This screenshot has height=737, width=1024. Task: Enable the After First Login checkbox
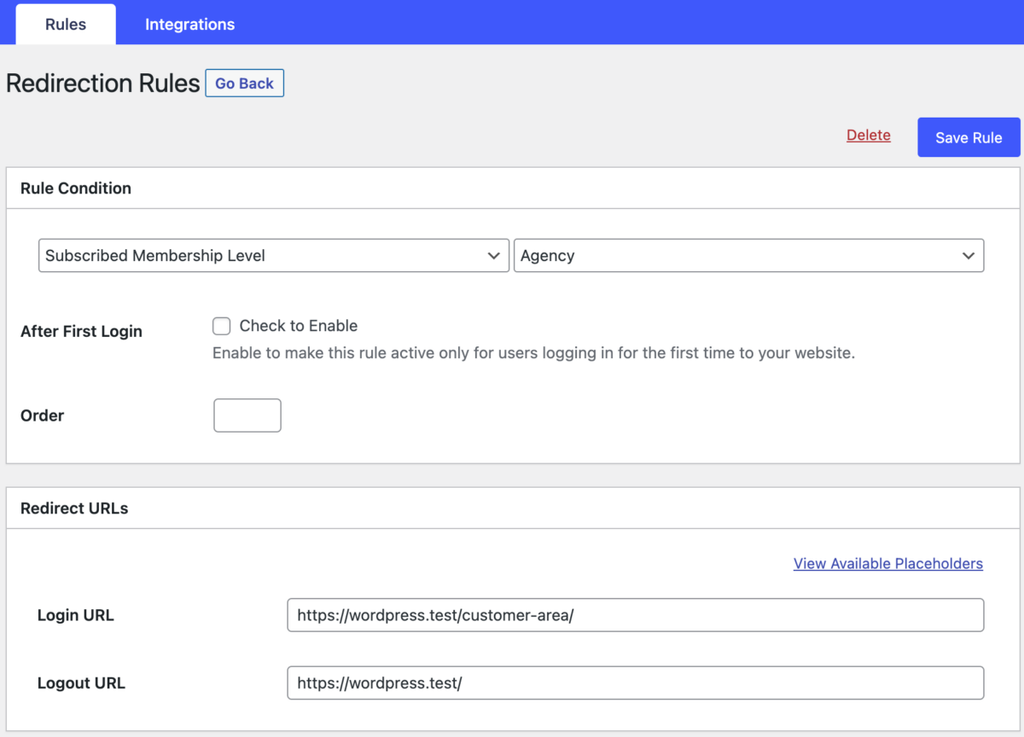221,326
